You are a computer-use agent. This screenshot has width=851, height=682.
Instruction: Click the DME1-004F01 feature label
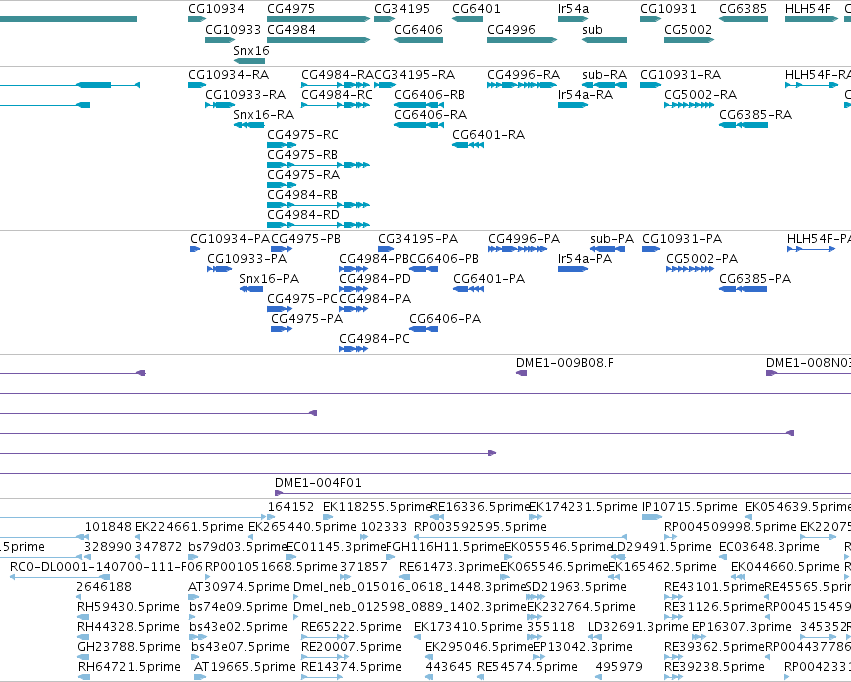pos(318,483)
